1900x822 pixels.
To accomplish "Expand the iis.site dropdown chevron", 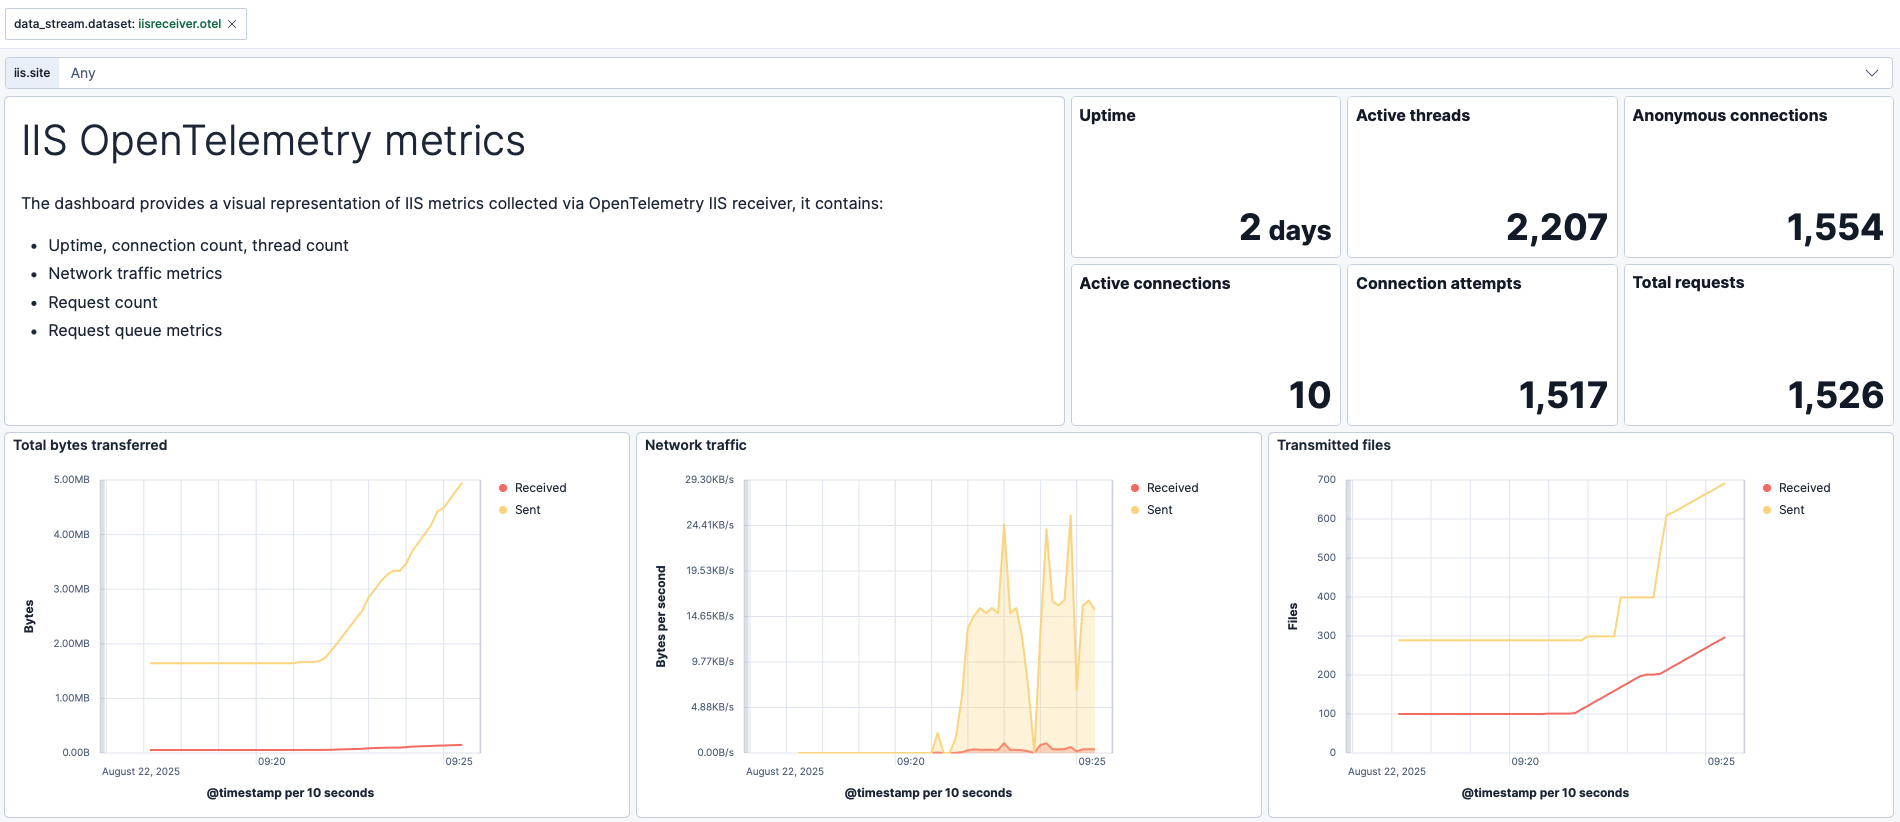I will [1871, 73].
